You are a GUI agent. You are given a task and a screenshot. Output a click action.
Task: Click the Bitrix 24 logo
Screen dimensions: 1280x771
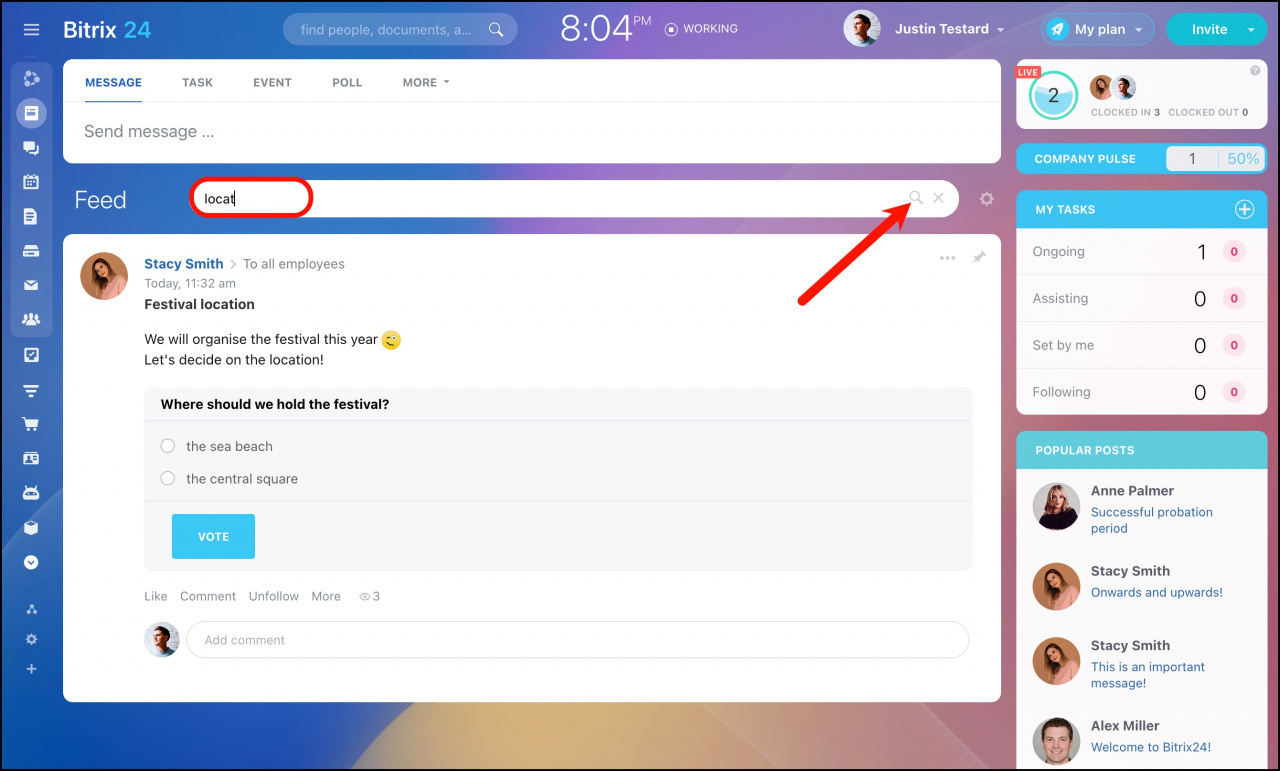[x=107, y=30]
